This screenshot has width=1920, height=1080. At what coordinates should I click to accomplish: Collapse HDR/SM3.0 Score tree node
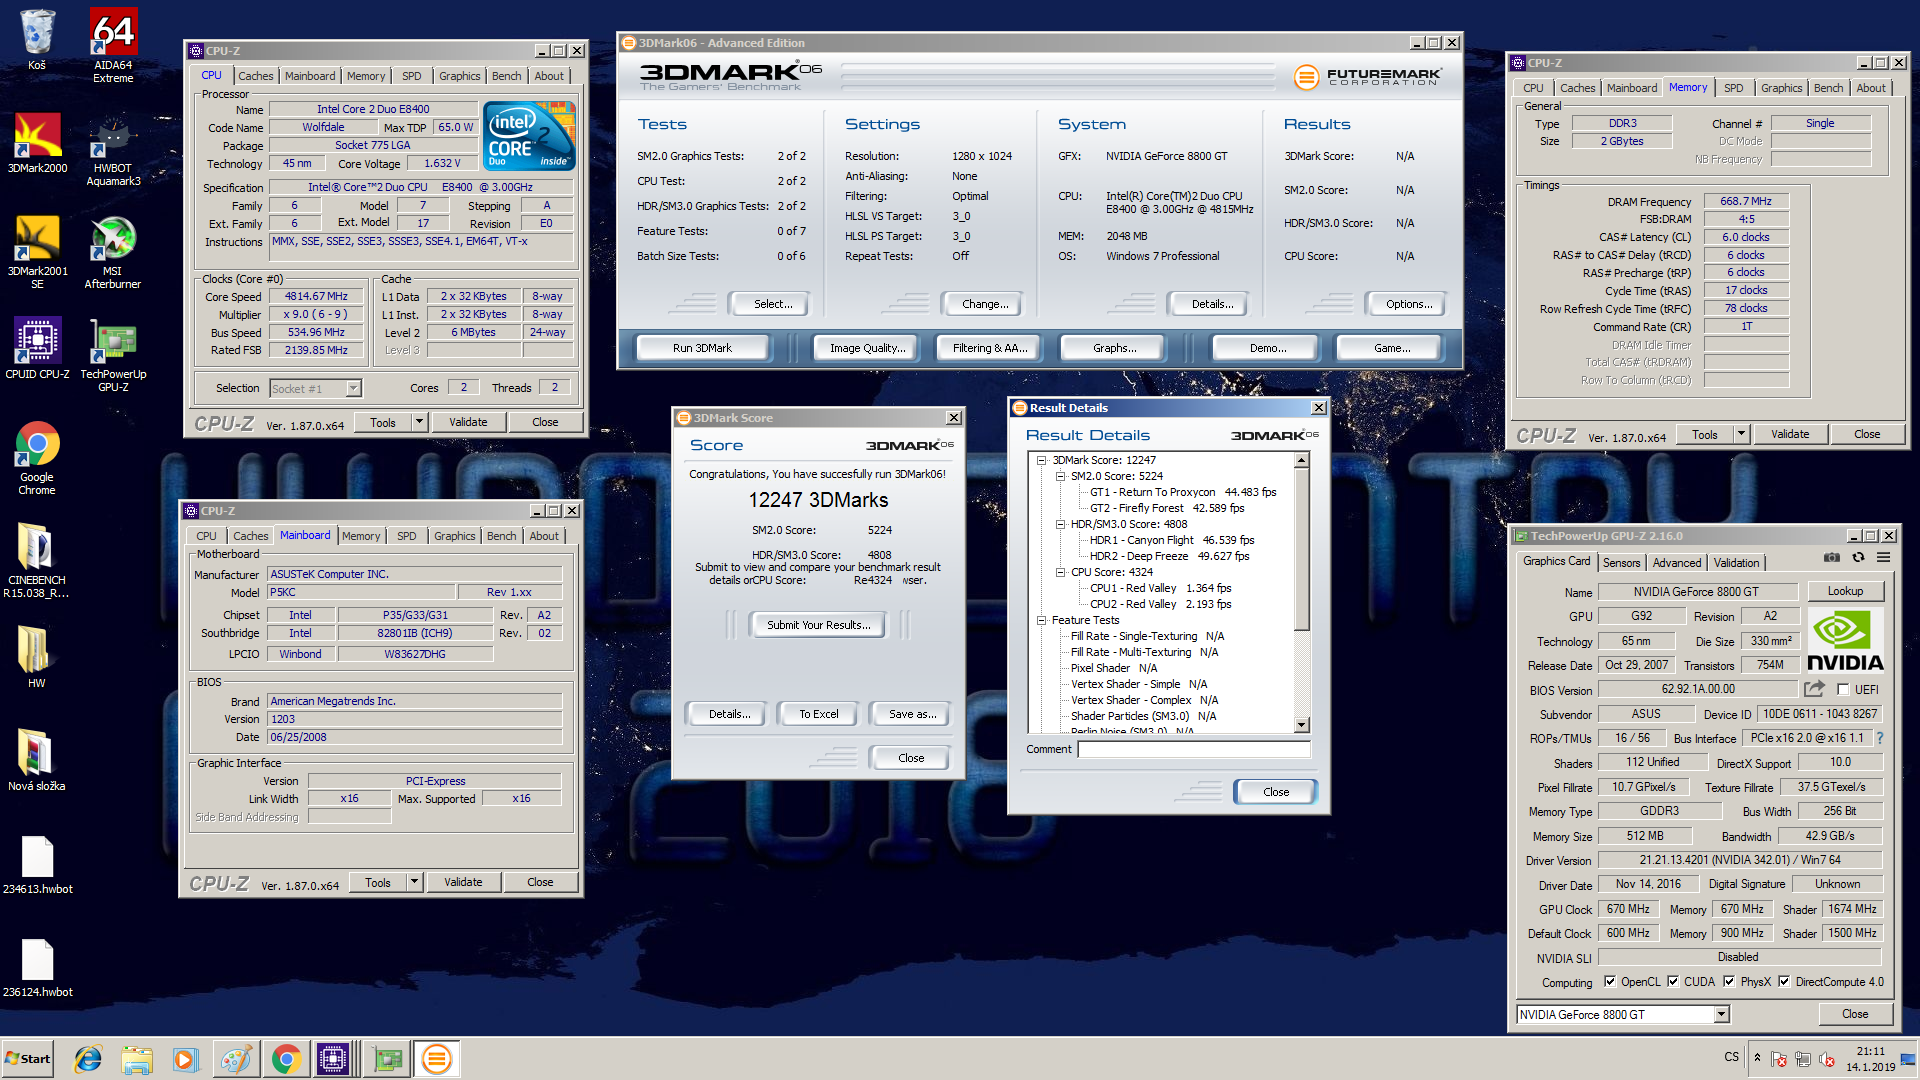click(x=1060, y=524)
